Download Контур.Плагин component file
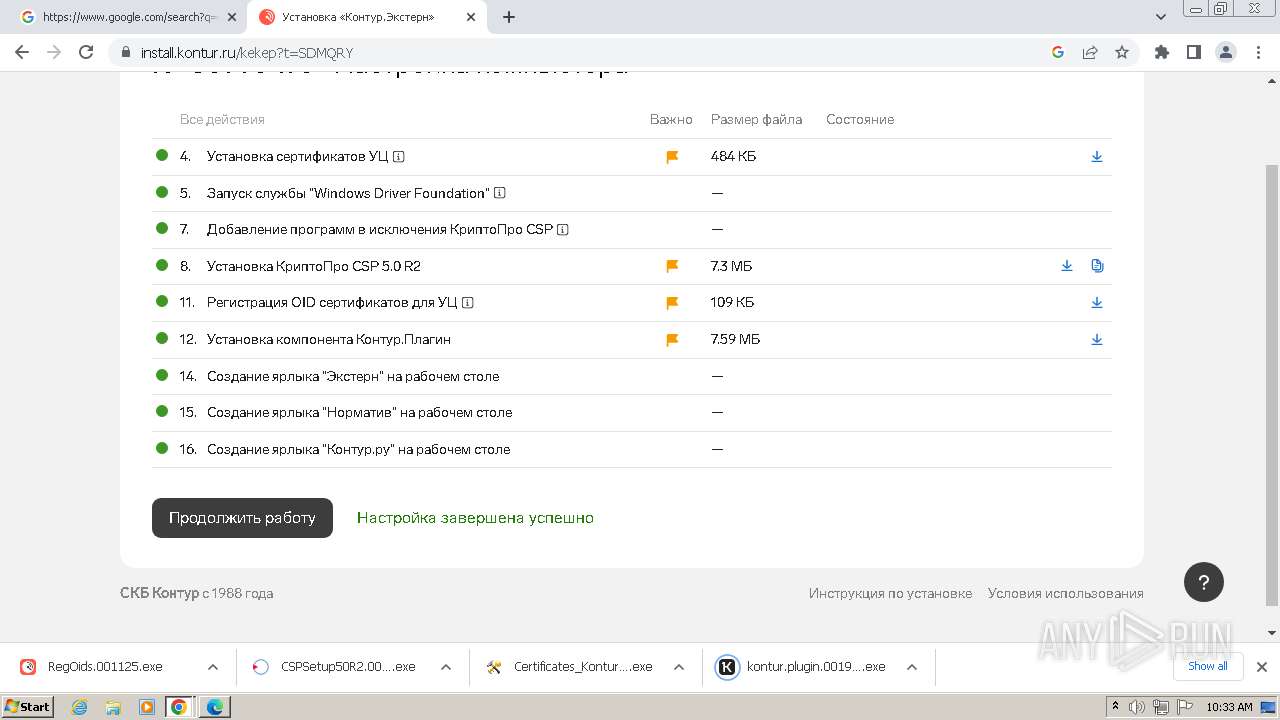The width and height of the screenshot is (1280, 720). point(1097,339)
